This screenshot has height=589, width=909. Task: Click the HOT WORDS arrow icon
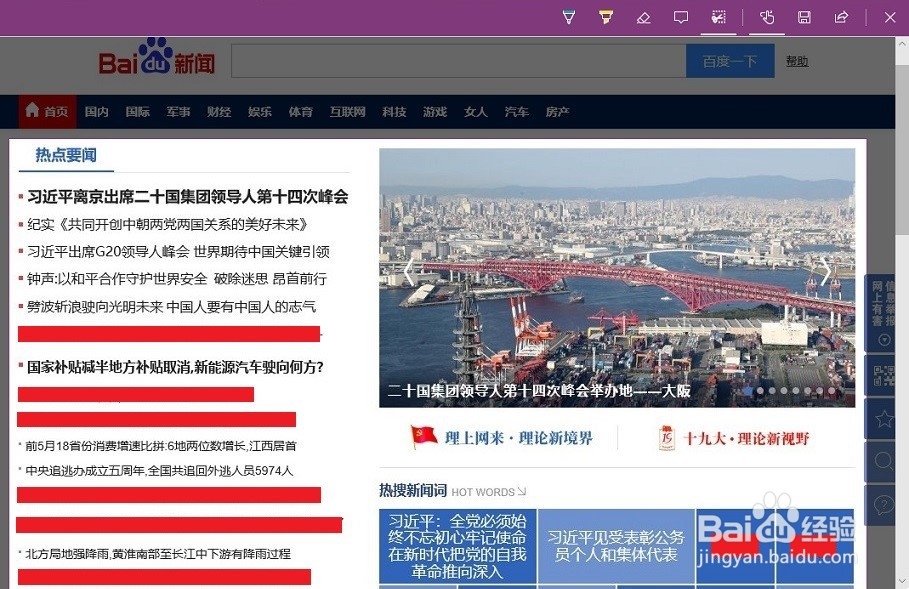coord(522,492)
